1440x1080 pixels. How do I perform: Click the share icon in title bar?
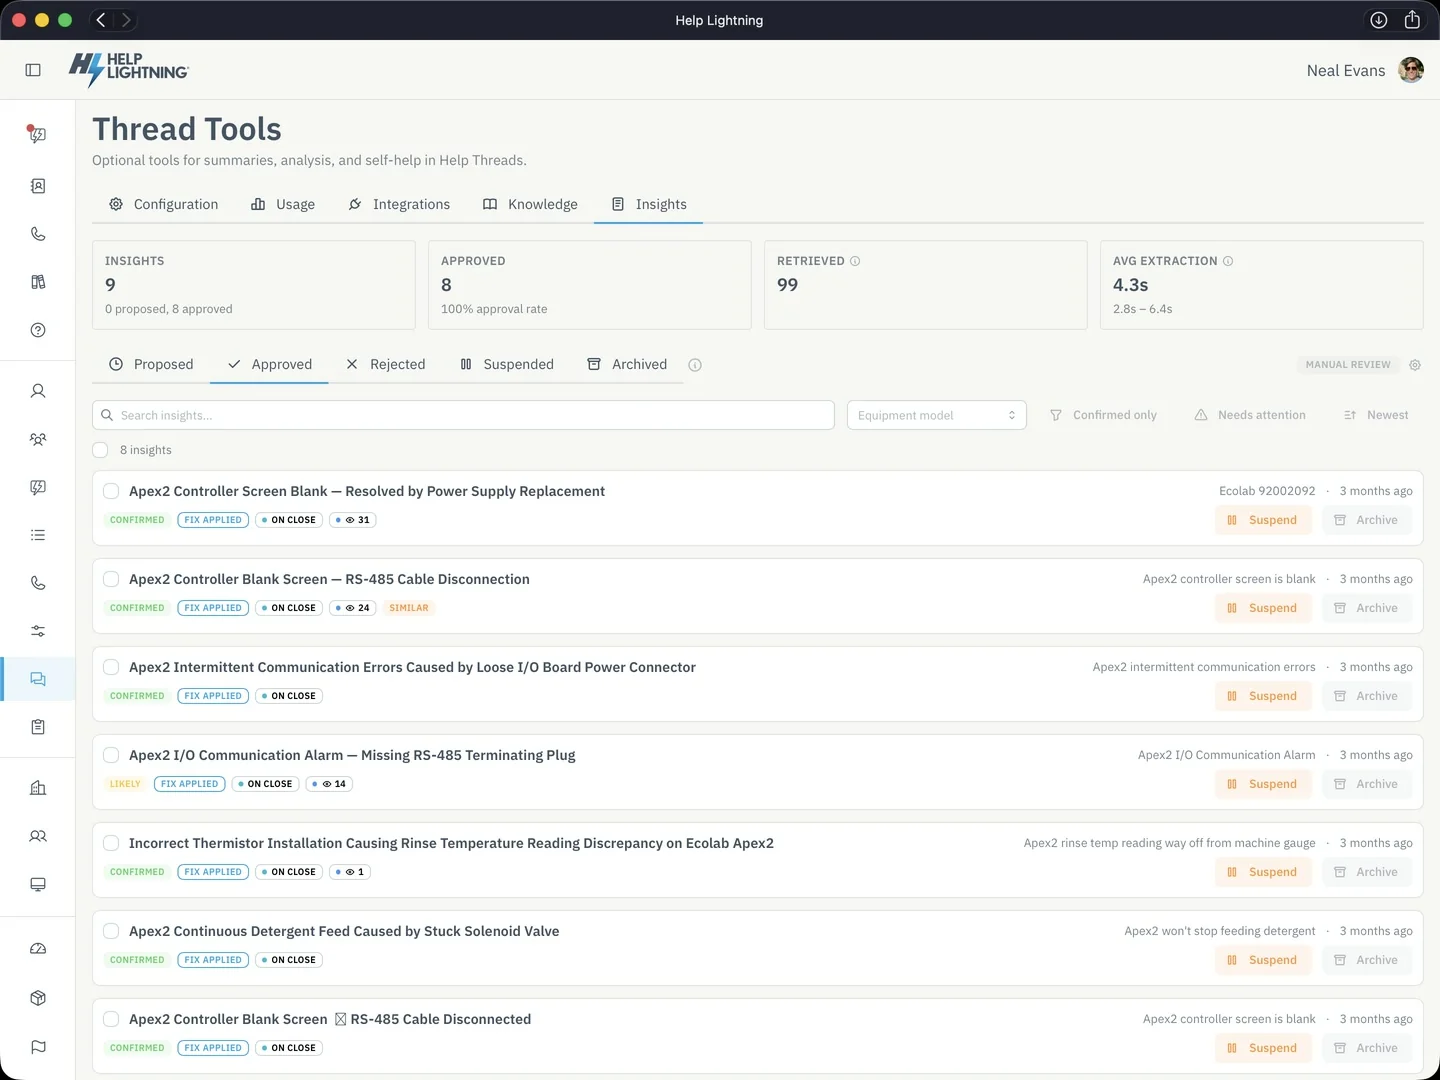tap(1412, 20)
